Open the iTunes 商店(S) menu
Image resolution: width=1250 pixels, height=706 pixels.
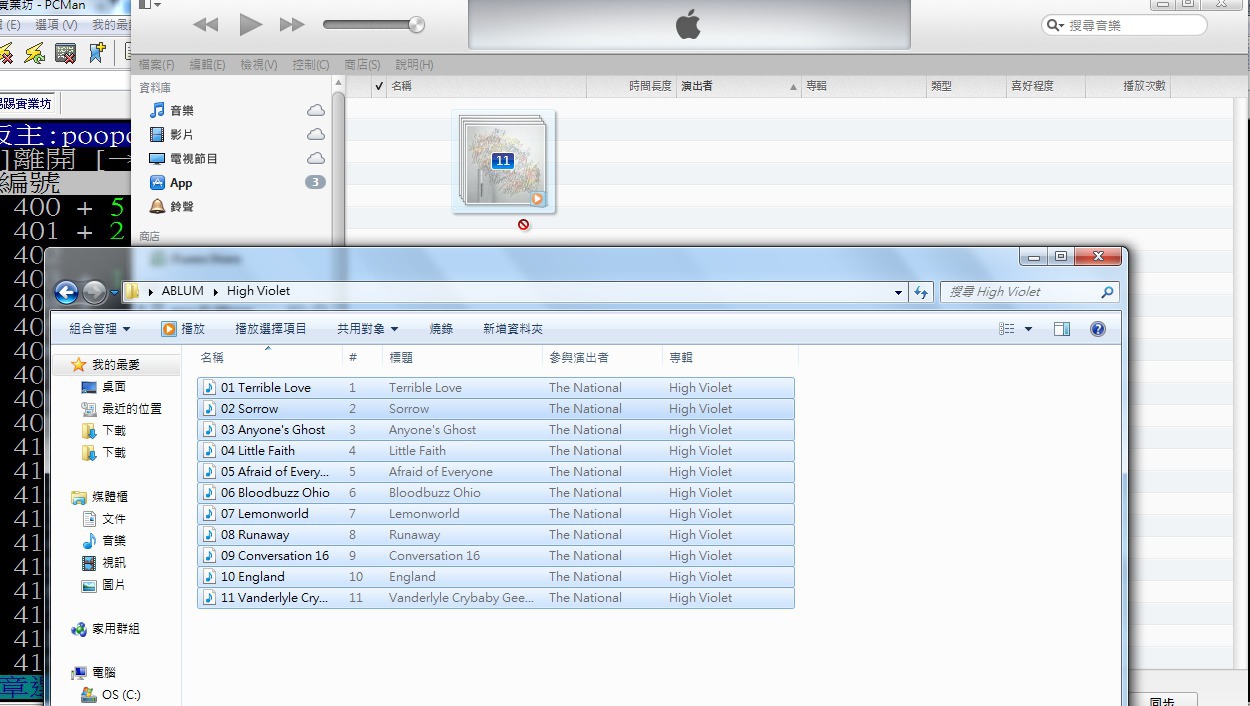click(x=362, y=64)
